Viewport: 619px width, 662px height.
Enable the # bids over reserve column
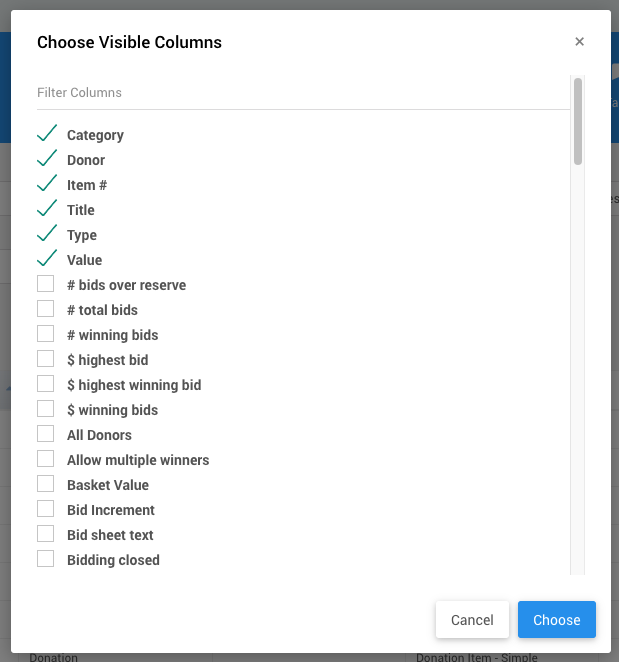(46, 284)
